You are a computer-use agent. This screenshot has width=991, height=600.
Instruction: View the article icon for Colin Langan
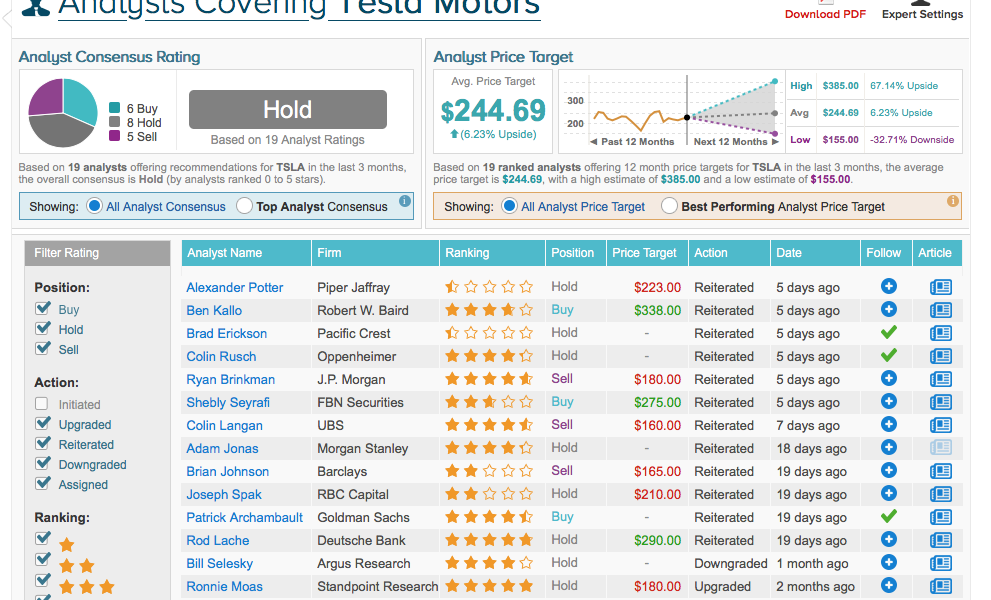tap(940, 425)
